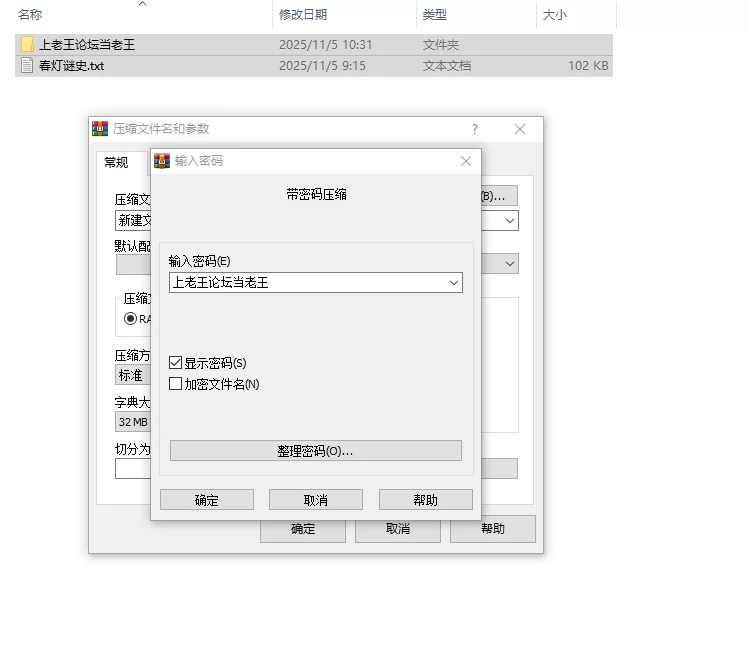Screen dimensions: 747x664
Task: Click 取消 in the 输入密码 dialog
Action: coord(316,500)
